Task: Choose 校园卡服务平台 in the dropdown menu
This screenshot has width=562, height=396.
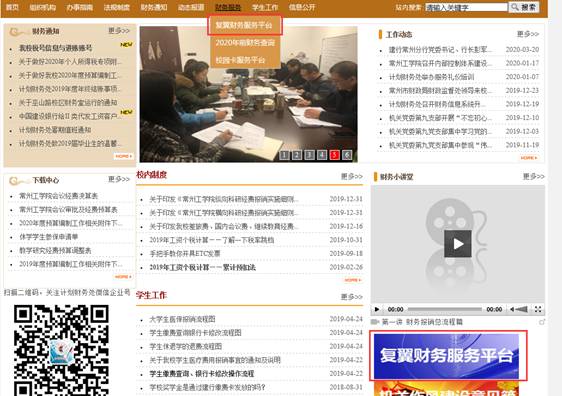Action: click(x=240, y=60)
